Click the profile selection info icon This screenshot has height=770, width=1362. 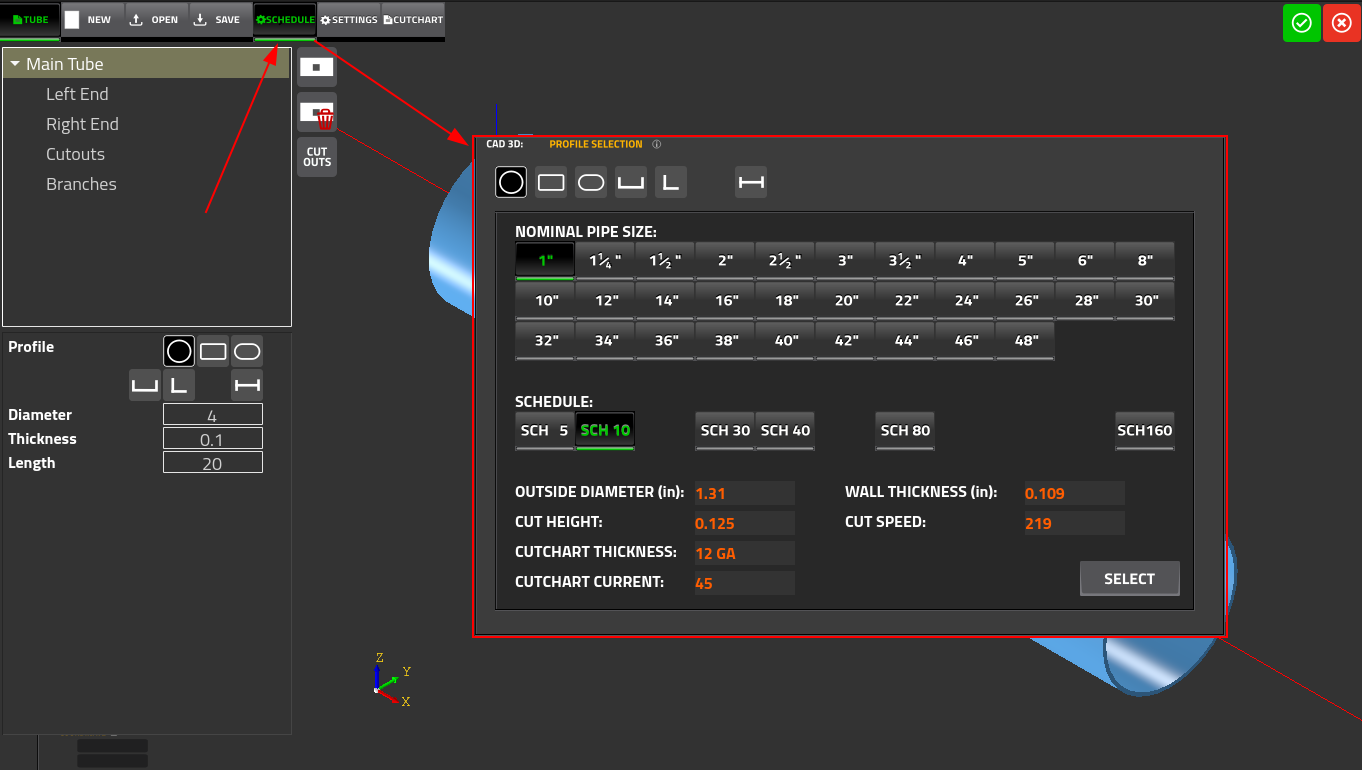pos(657,144)
